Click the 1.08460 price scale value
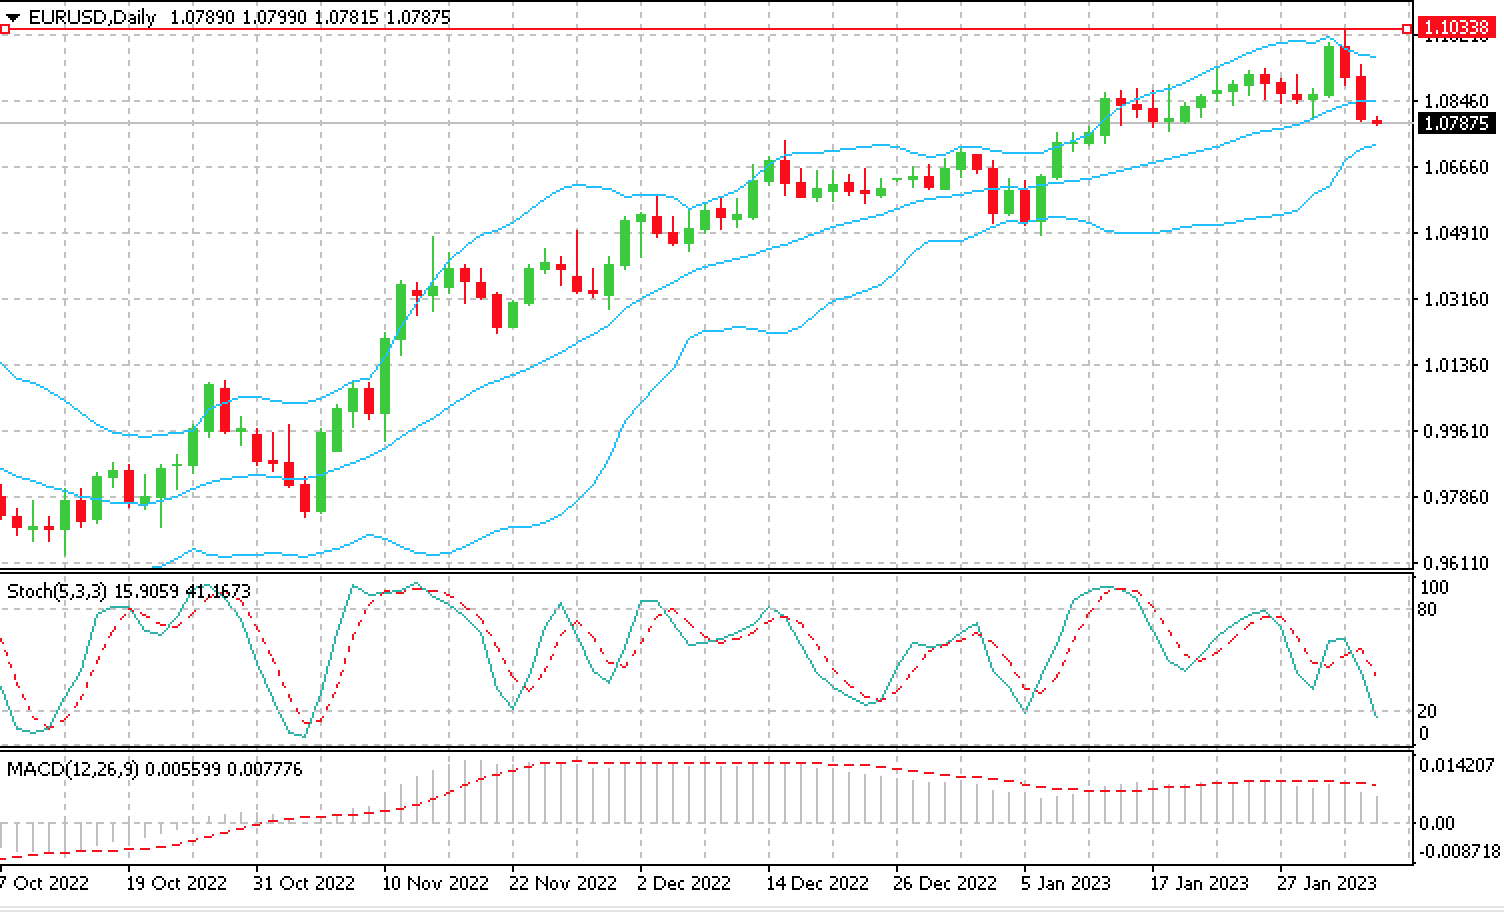 [x=1456, y=101]
